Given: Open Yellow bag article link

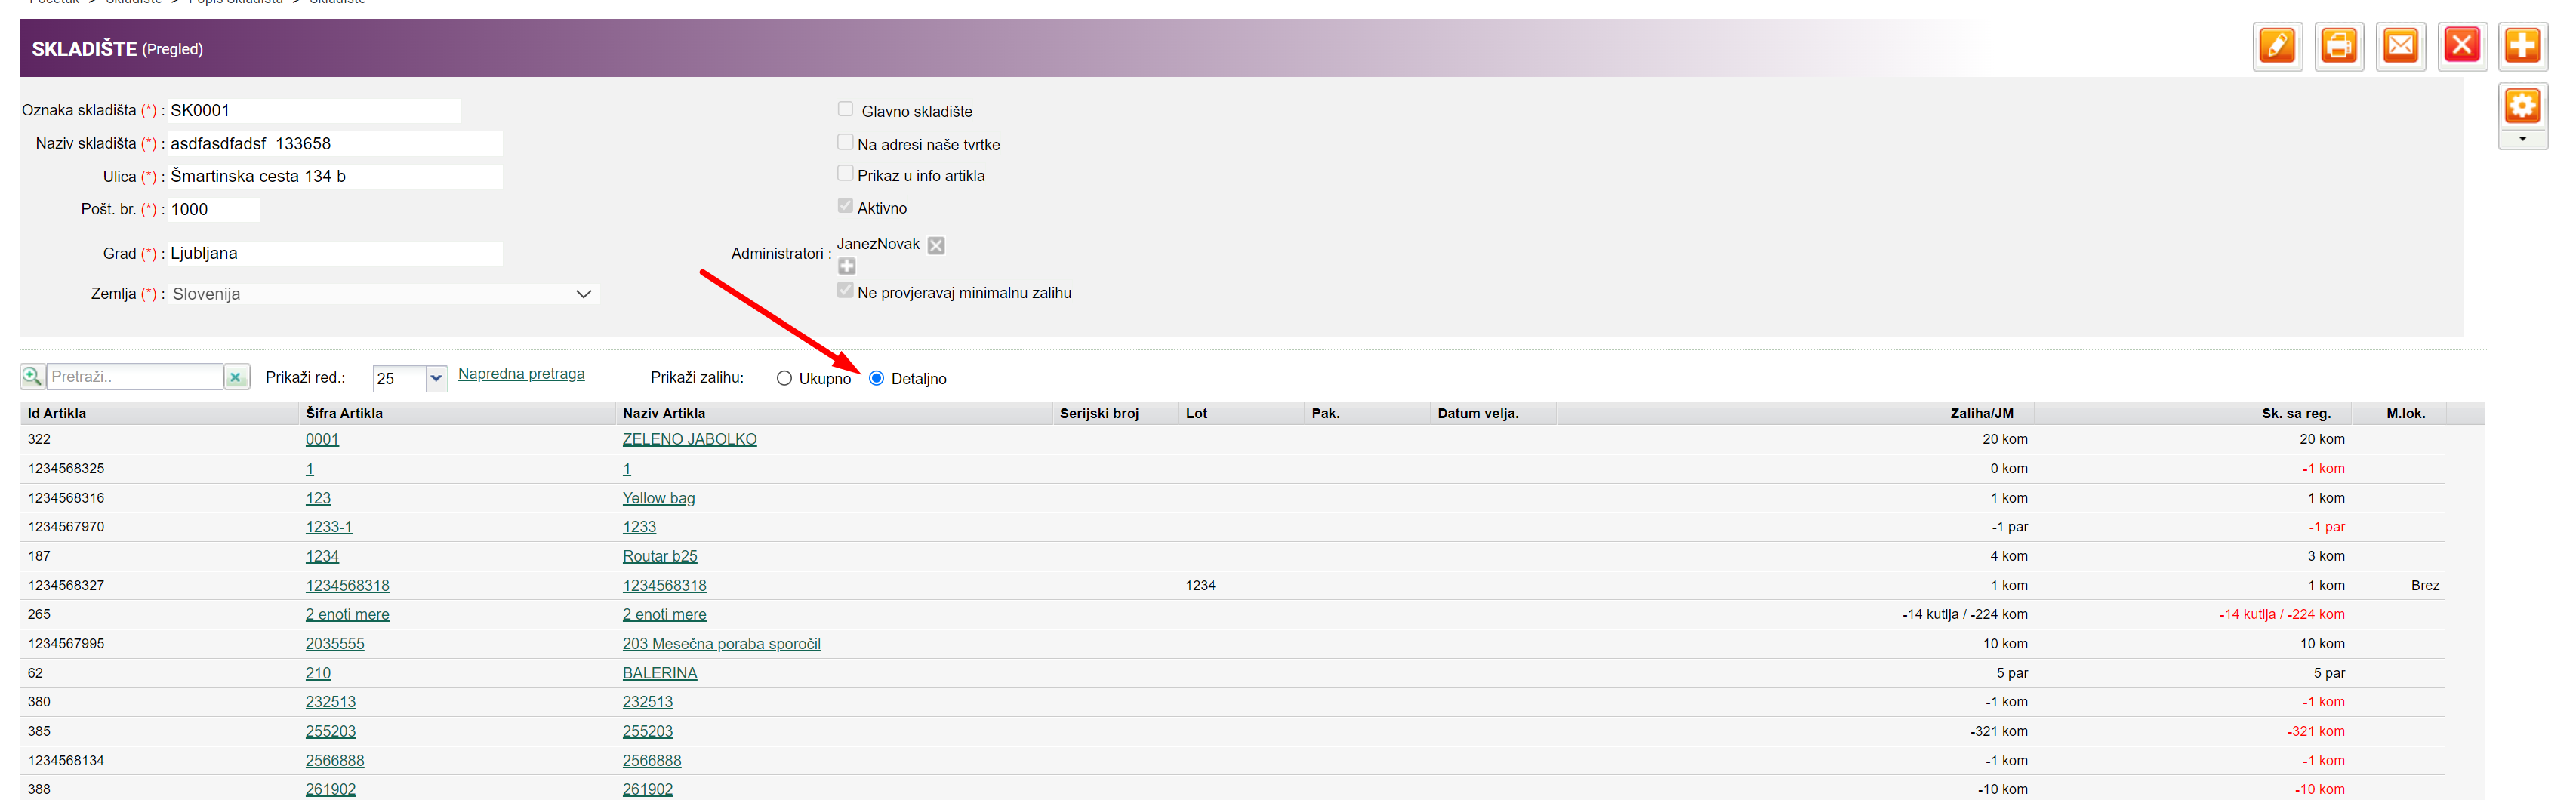Looking at the screenshot, I should (658, 498).
